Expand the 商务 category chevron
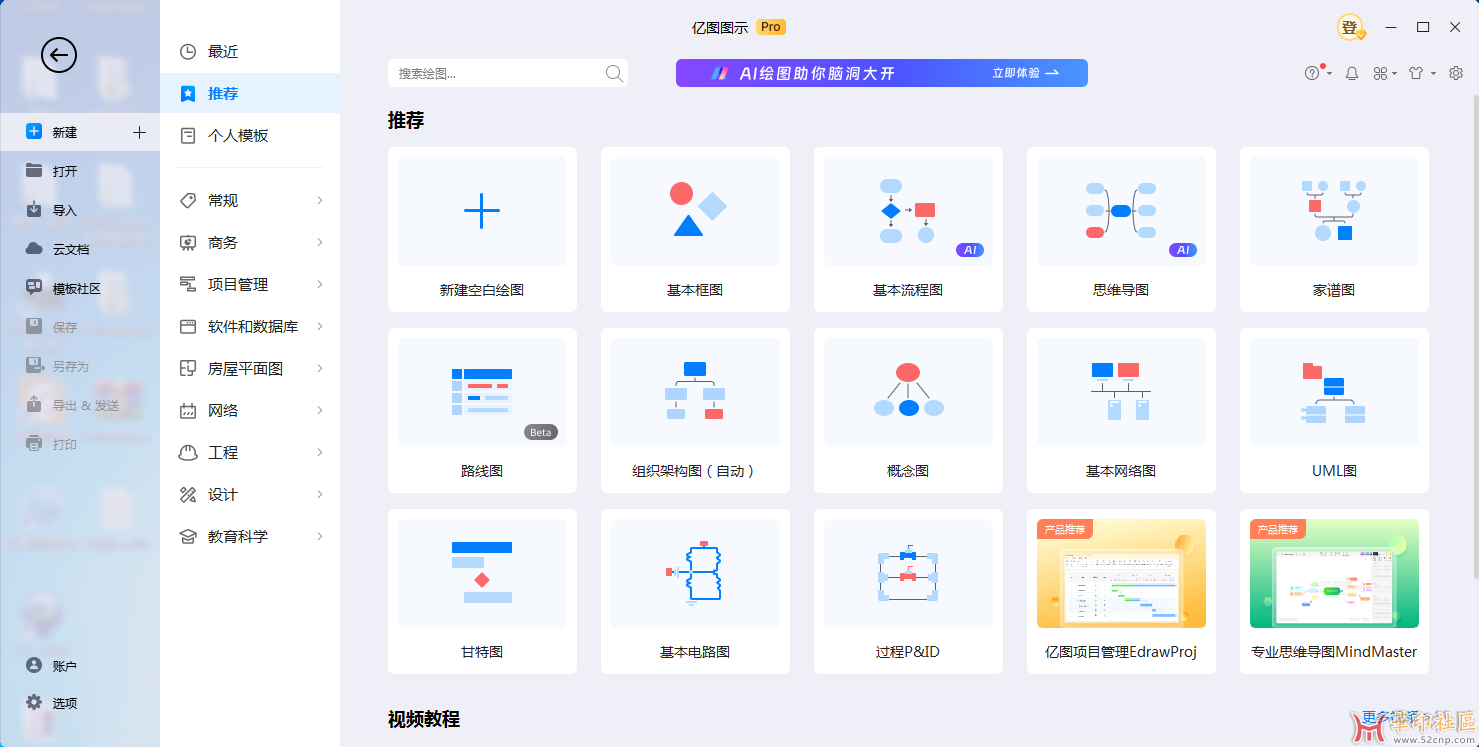Image resolution: width=1479 pixels, height=747 pixels. (x=320, y=243)
